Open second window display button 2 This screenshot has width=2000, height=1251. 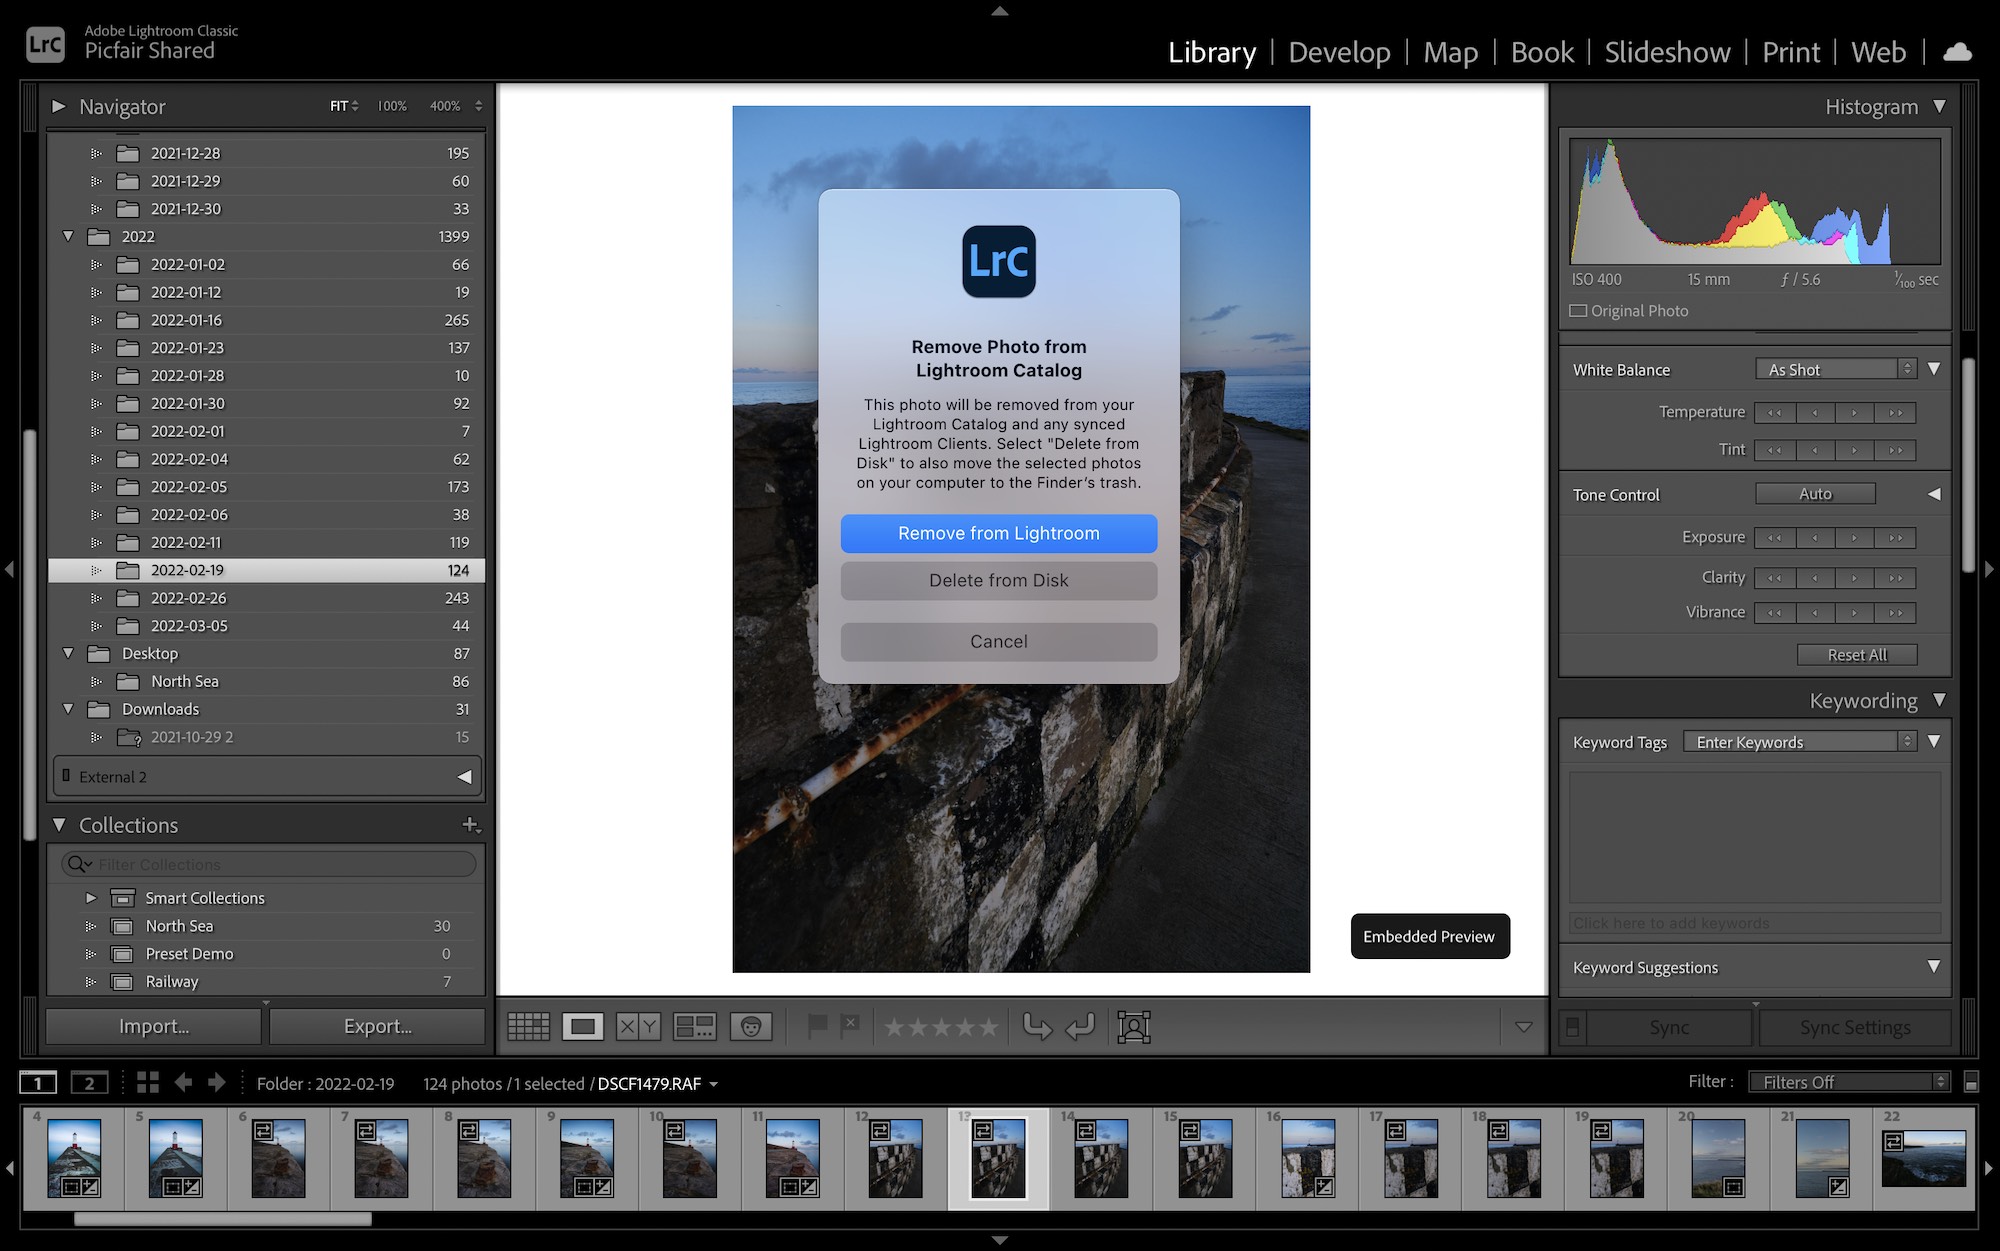tap(89, 1083)
